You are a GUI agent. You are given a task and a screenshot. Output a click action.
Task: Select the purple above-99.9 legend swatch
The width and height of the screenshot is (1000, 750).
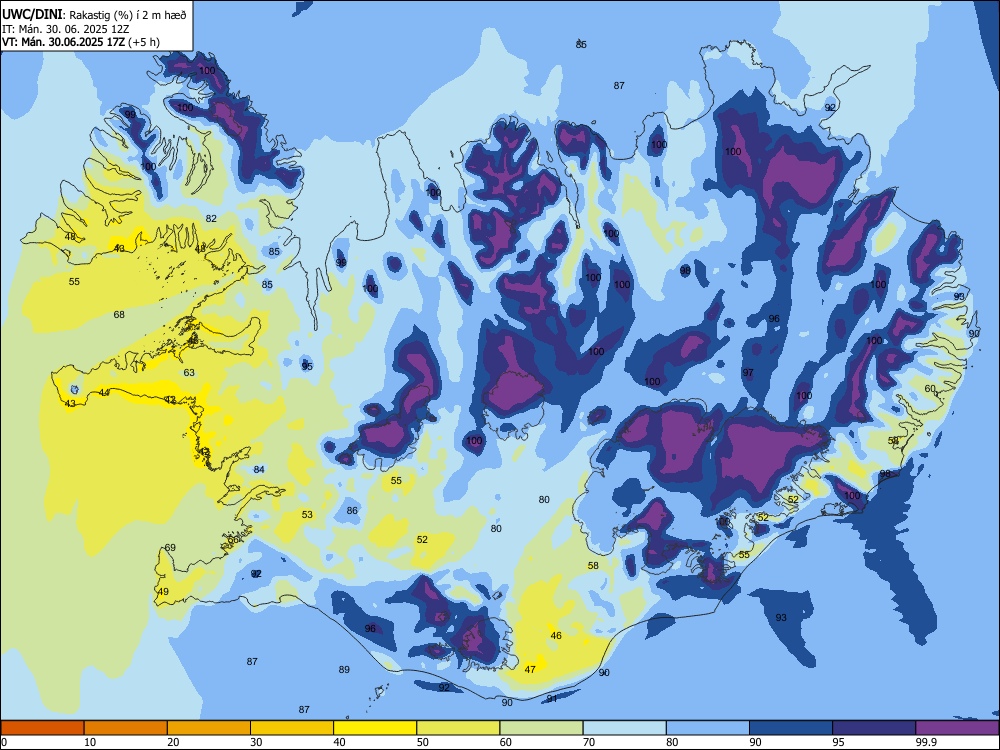[x=957, y=728]
